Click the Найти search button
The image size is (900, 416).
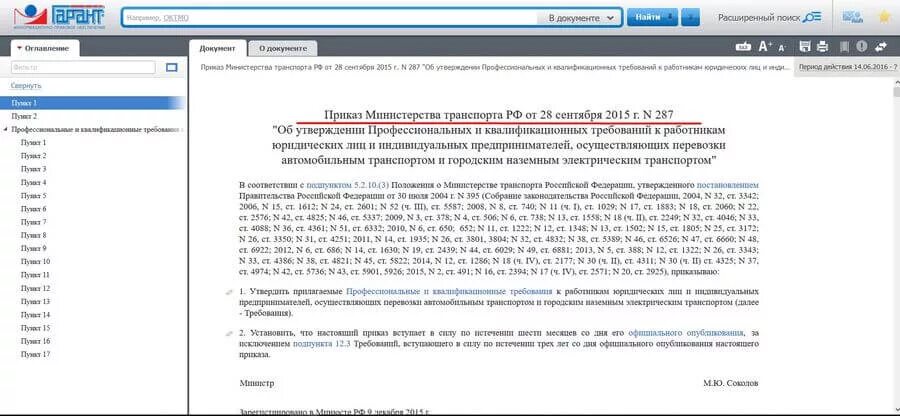pyautogui.click(x=653, y=18)
